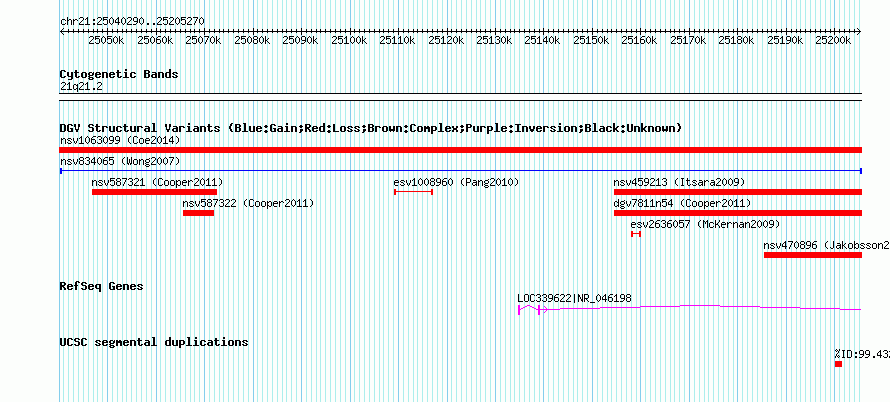Click the nsv1063099 (Coe2014) red variant bar
This screenshot has height=402, width=890.
[461, 150]
